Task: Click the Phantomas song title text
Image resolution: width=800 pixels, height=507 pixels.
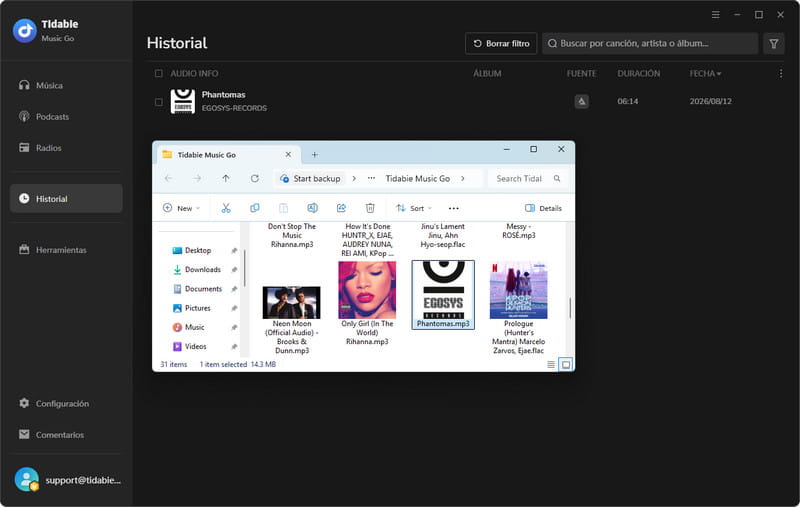Action: tap(223, 94)
